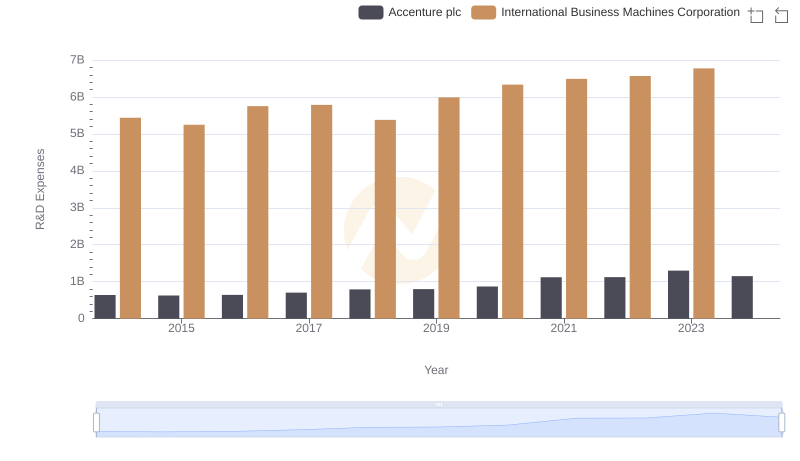The image size is (800, 461).
Task: Click the 2021 x-axis label
Action: tap(564, 328)
